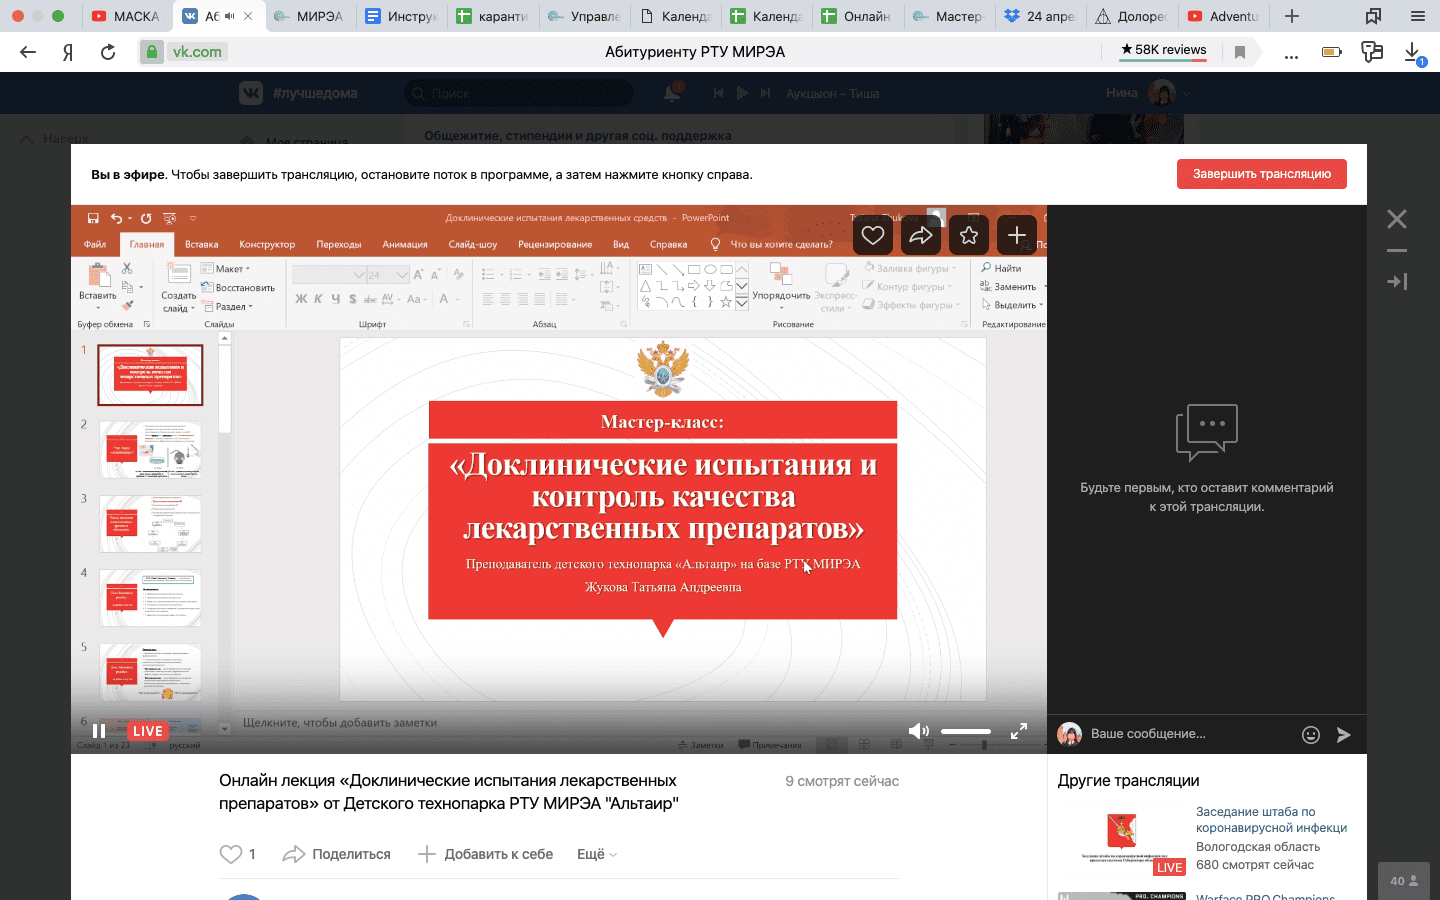1440x900 pixels.
Task: Open the bookmarks panel icon near tabs
Action: tap(1374, 16)
